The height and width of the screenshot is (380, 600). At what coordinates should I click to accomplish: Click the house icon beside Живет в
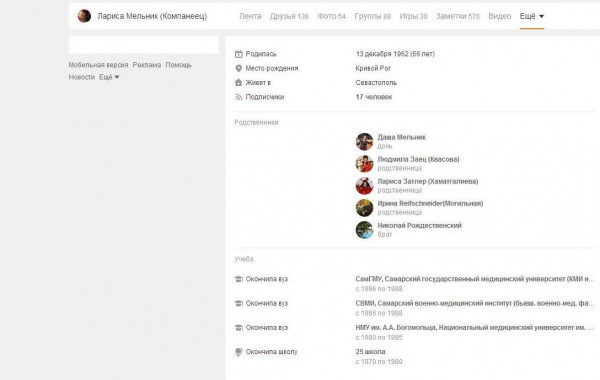pos(238,83)
